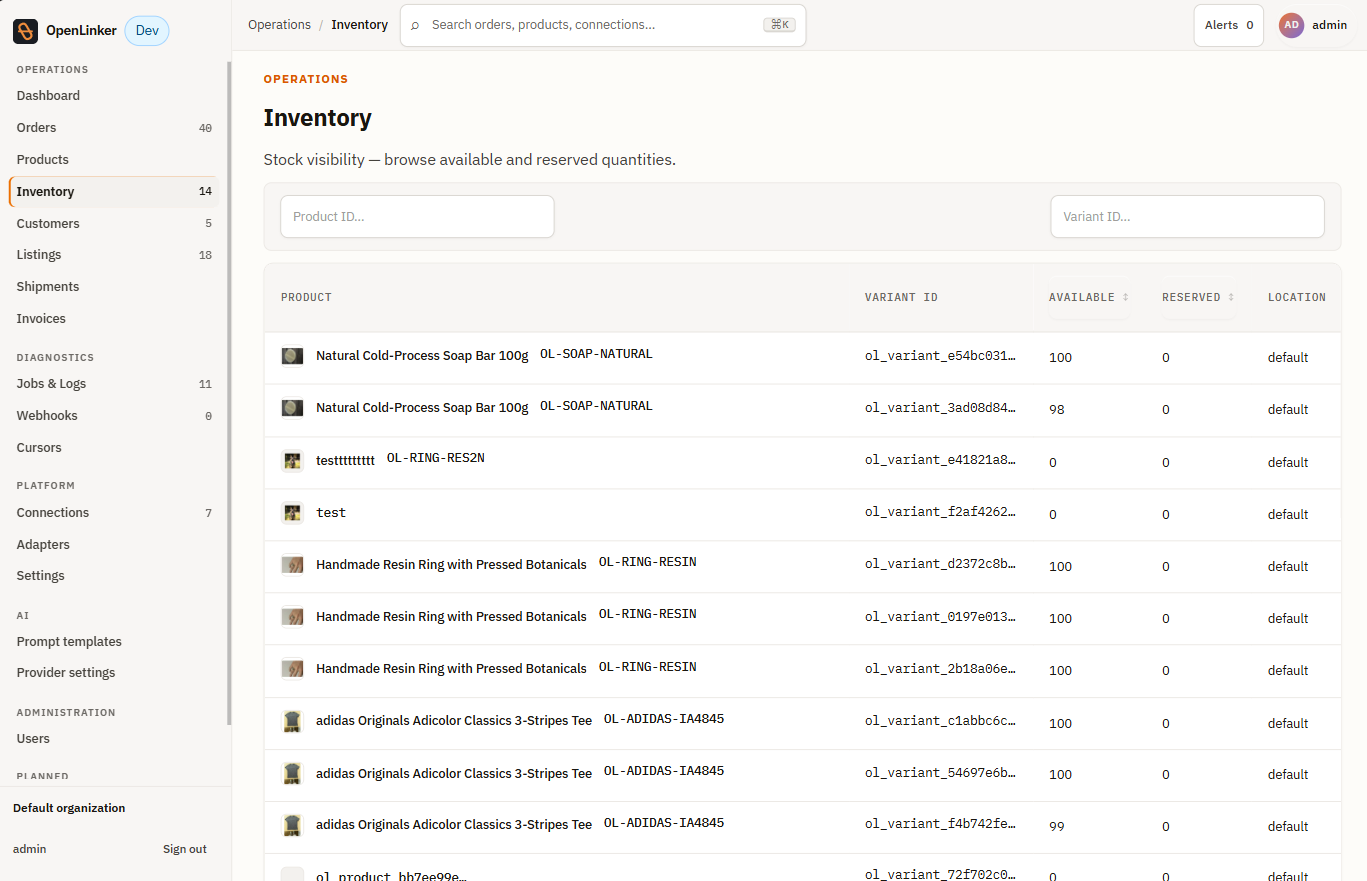This screenshot has width=1367, height=881.
Task: Open Settings in the sidebar
Action: (x=114, y=576)
